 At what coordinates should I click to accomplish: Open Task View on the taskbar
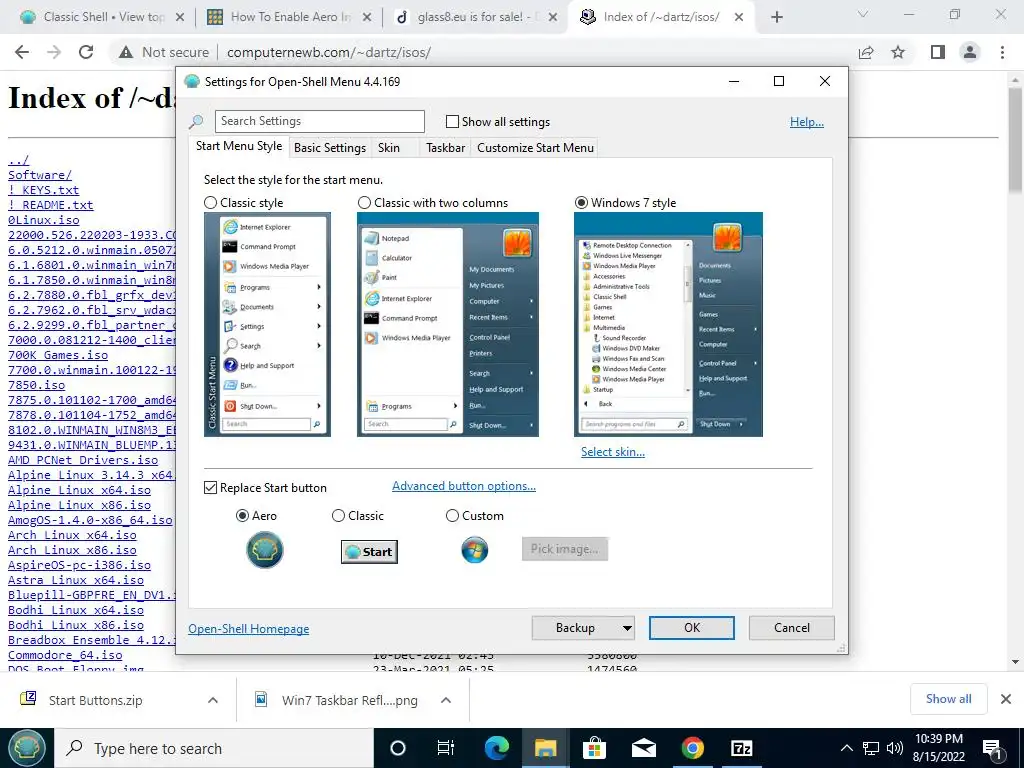(445, 748)
